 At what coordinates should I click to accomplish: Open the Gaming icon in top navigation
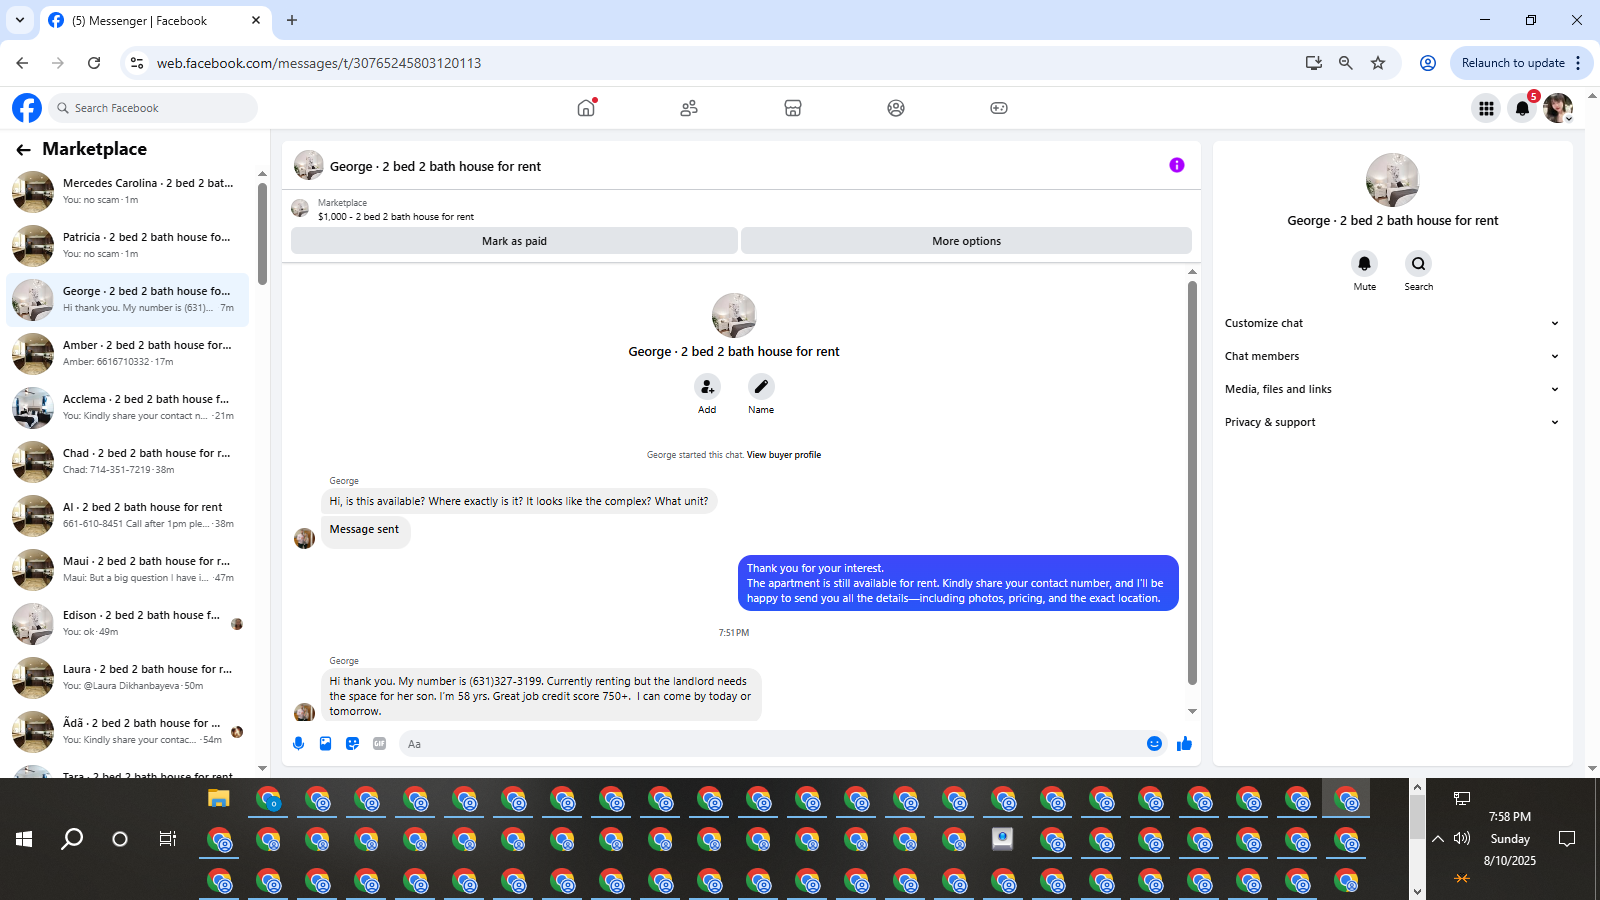click(999, 108)
